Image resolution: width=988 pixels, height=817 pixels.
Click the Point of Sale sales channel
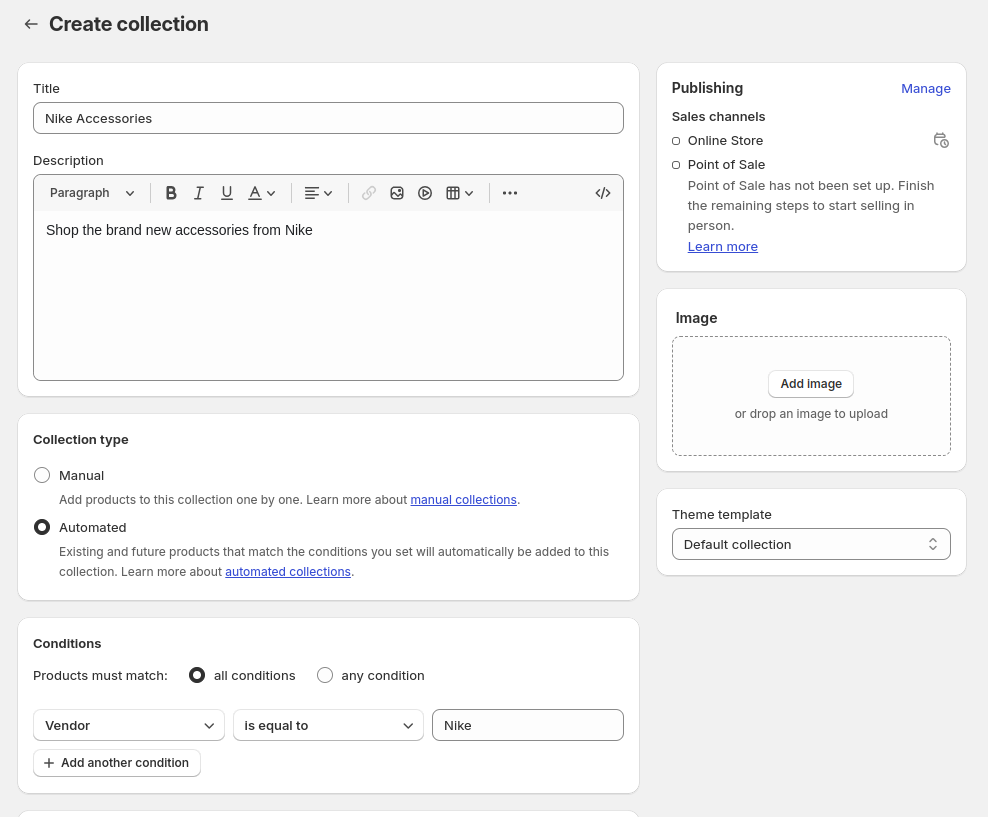727,164
